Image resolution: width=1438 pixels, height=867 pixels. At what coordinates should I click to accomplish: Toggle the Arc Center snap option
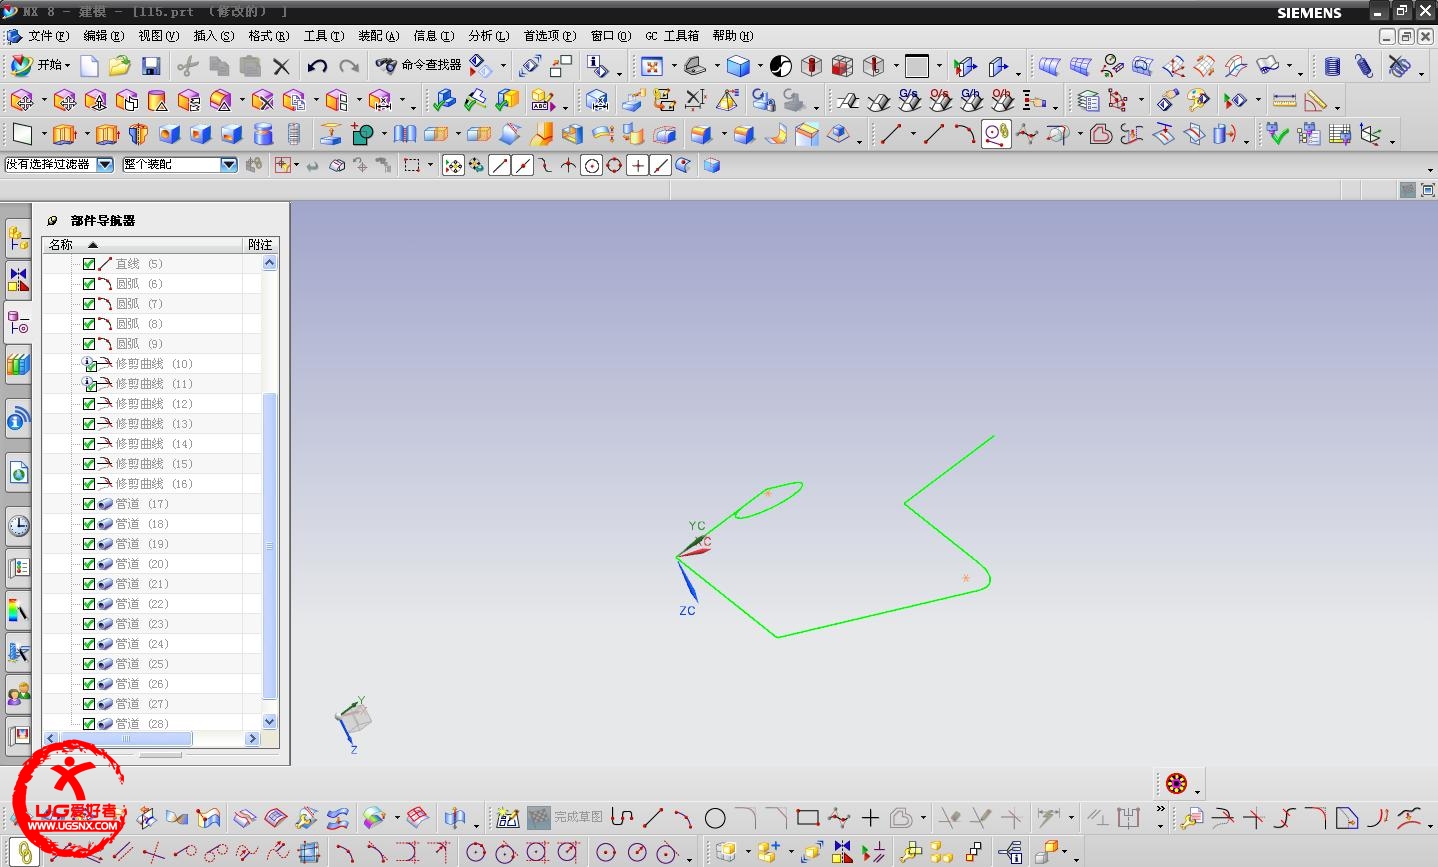(592, 166)
